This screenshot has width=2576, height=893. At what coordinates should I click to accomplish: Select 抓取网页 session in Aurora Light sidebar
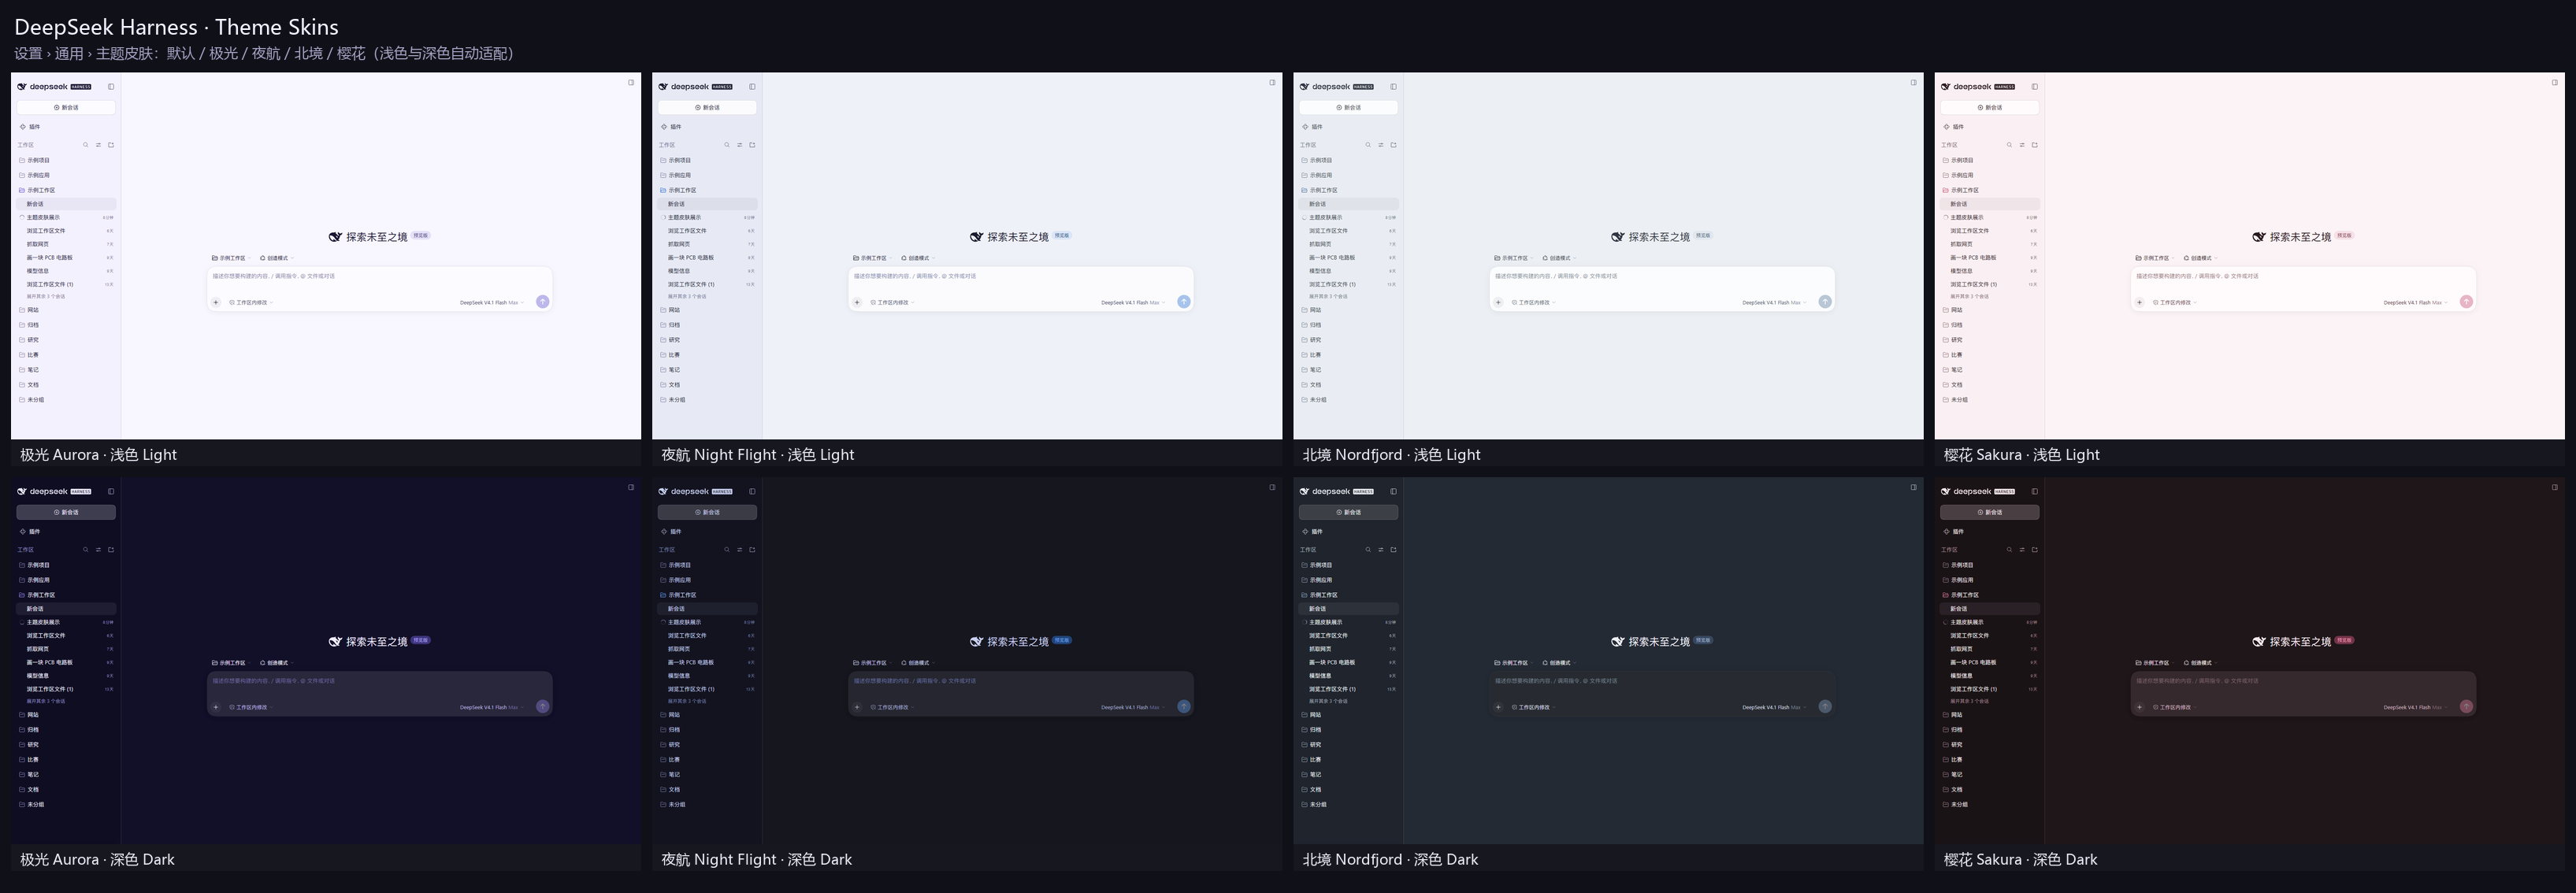point(66,244)
